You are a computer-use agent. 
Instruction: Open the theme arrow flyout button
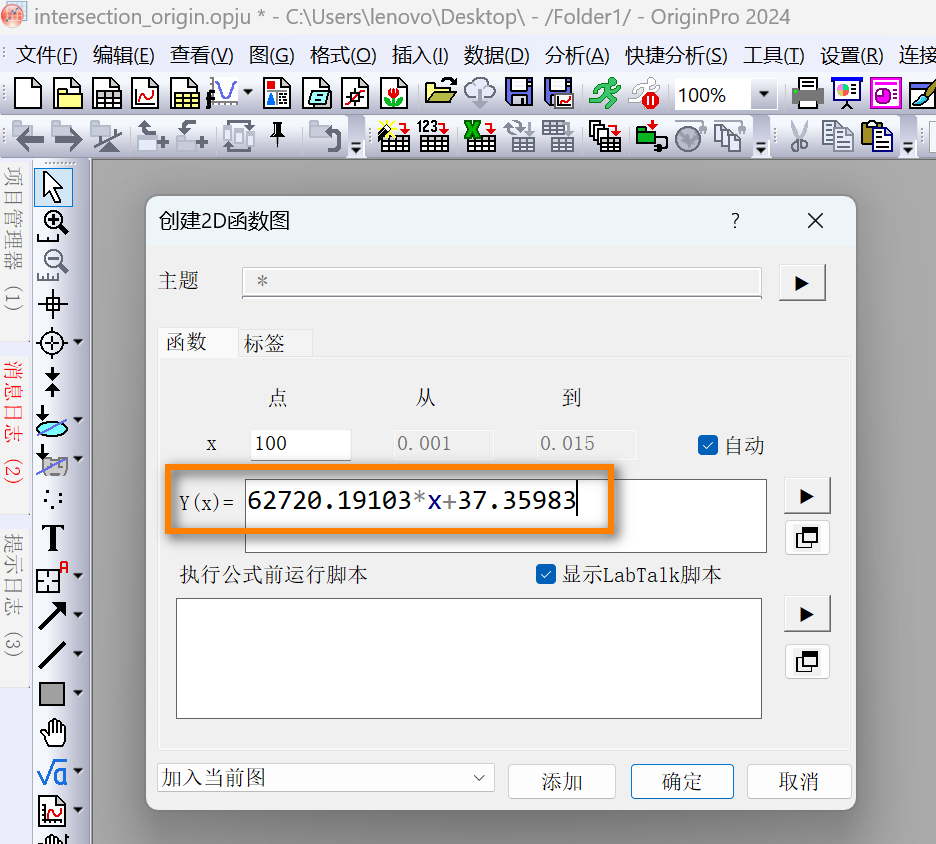(x=801, y=283)
